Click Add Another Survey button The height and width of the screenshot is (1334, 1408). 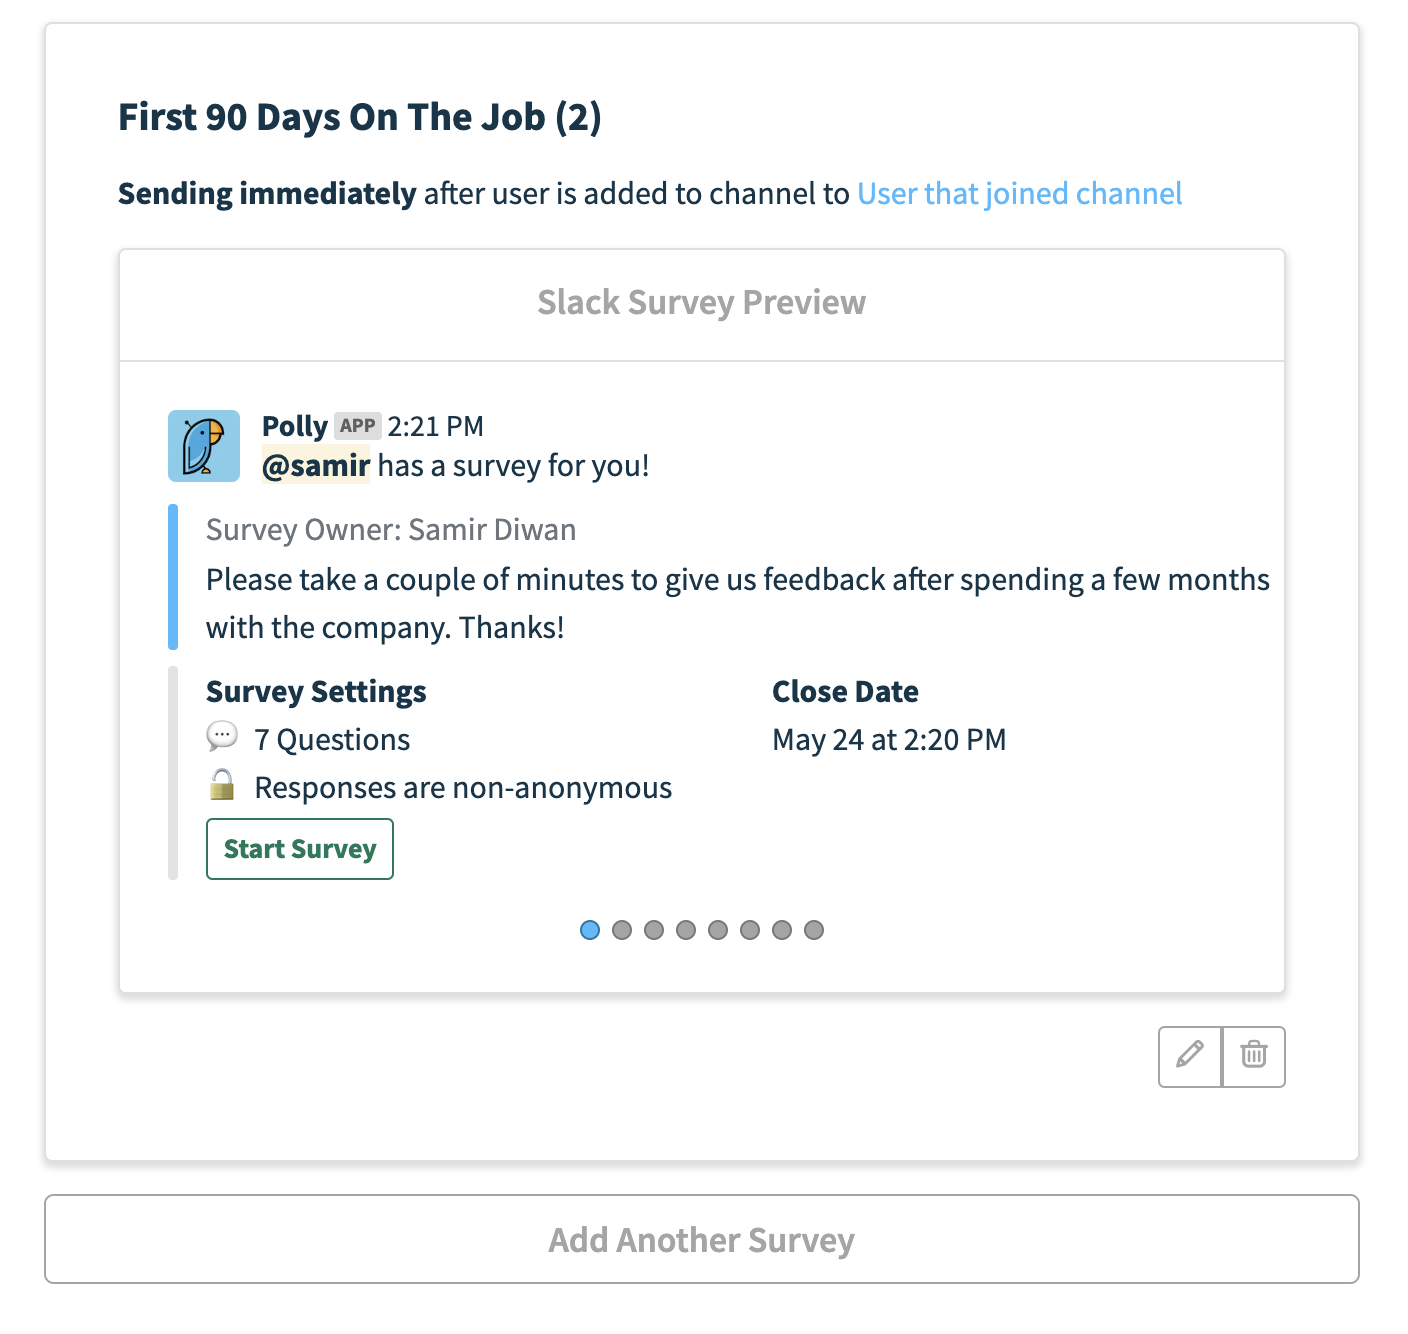click(x=702, y=1239)
